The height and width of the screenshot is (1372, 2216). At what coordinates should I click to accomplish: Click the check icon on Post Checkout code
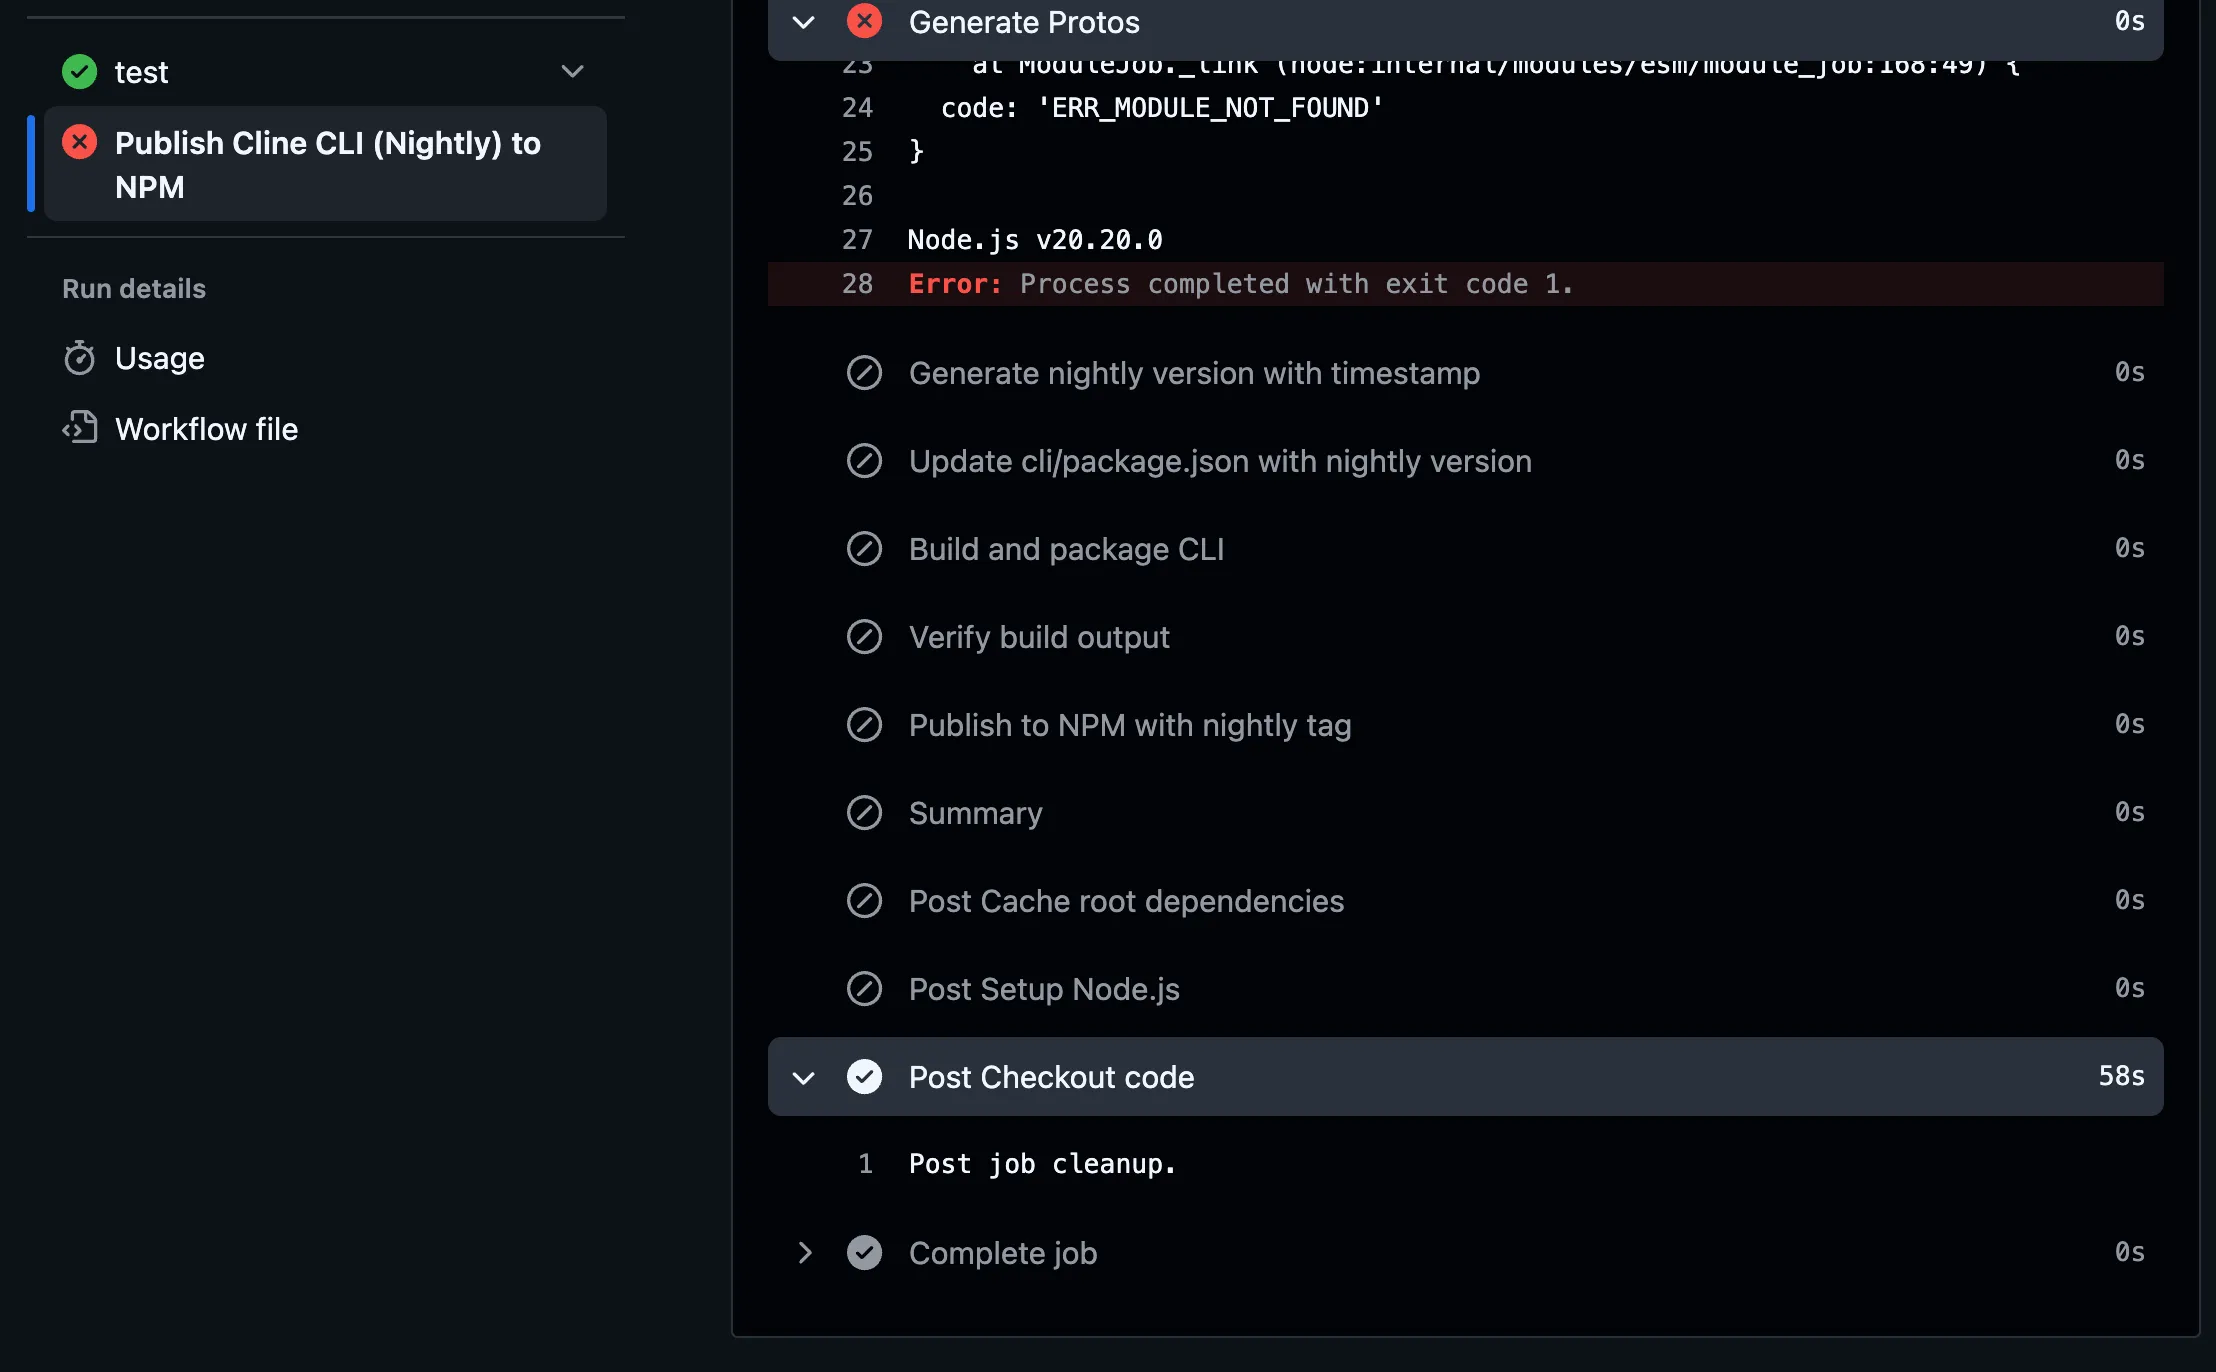[864, 1077]
